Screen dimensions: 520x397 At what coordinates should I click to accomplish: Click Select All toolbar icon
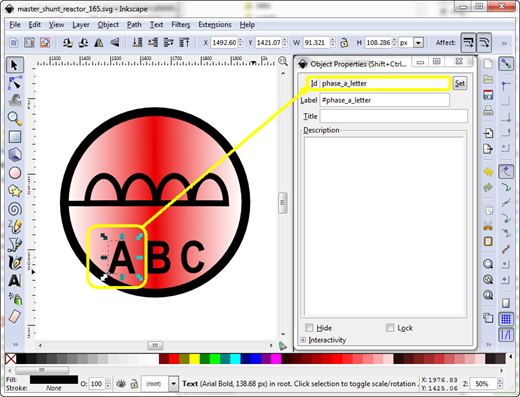pos(14,43)
